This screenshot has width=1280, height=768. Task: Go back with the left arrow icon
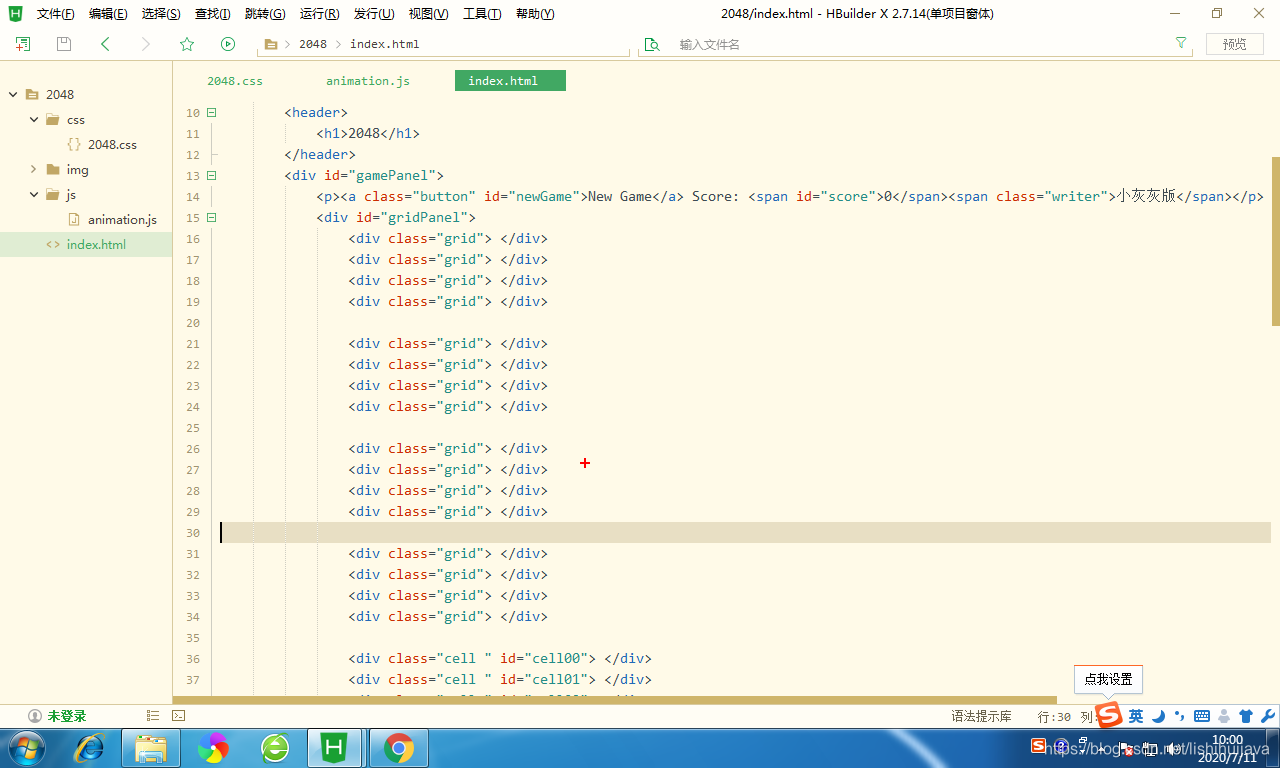click(105, 44)
